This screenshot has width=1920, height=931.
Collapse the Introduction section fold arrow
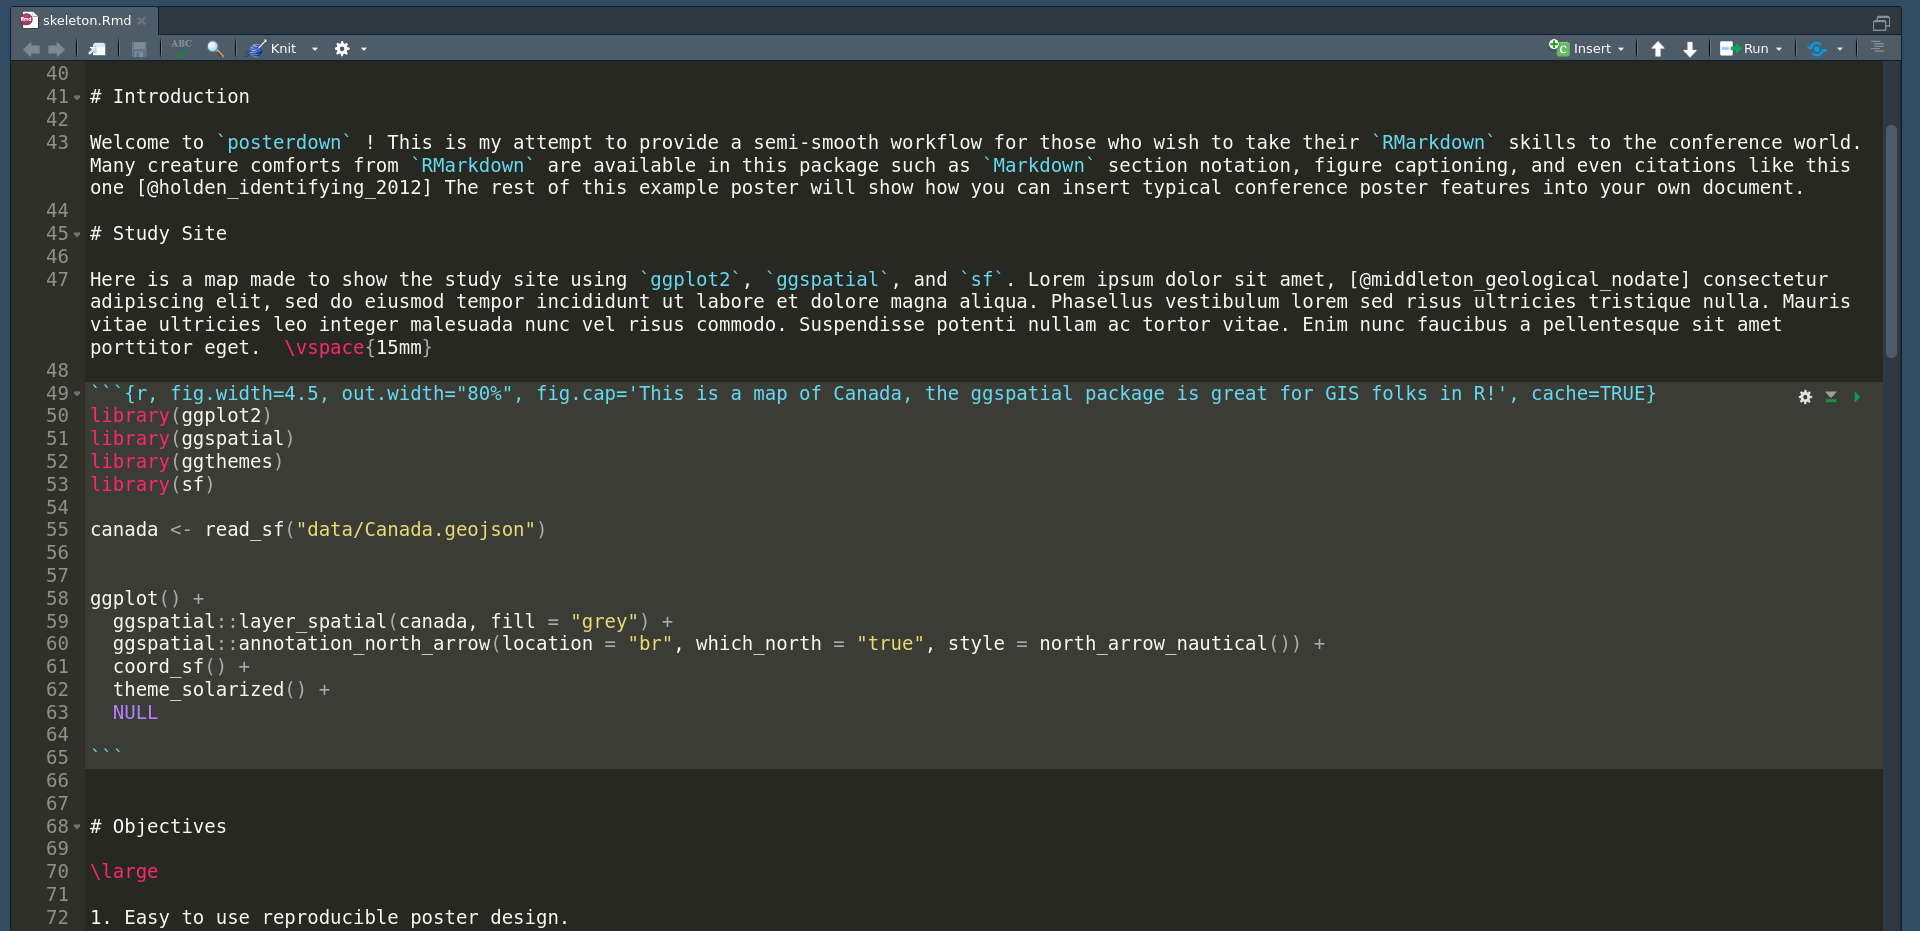point(77,98)
